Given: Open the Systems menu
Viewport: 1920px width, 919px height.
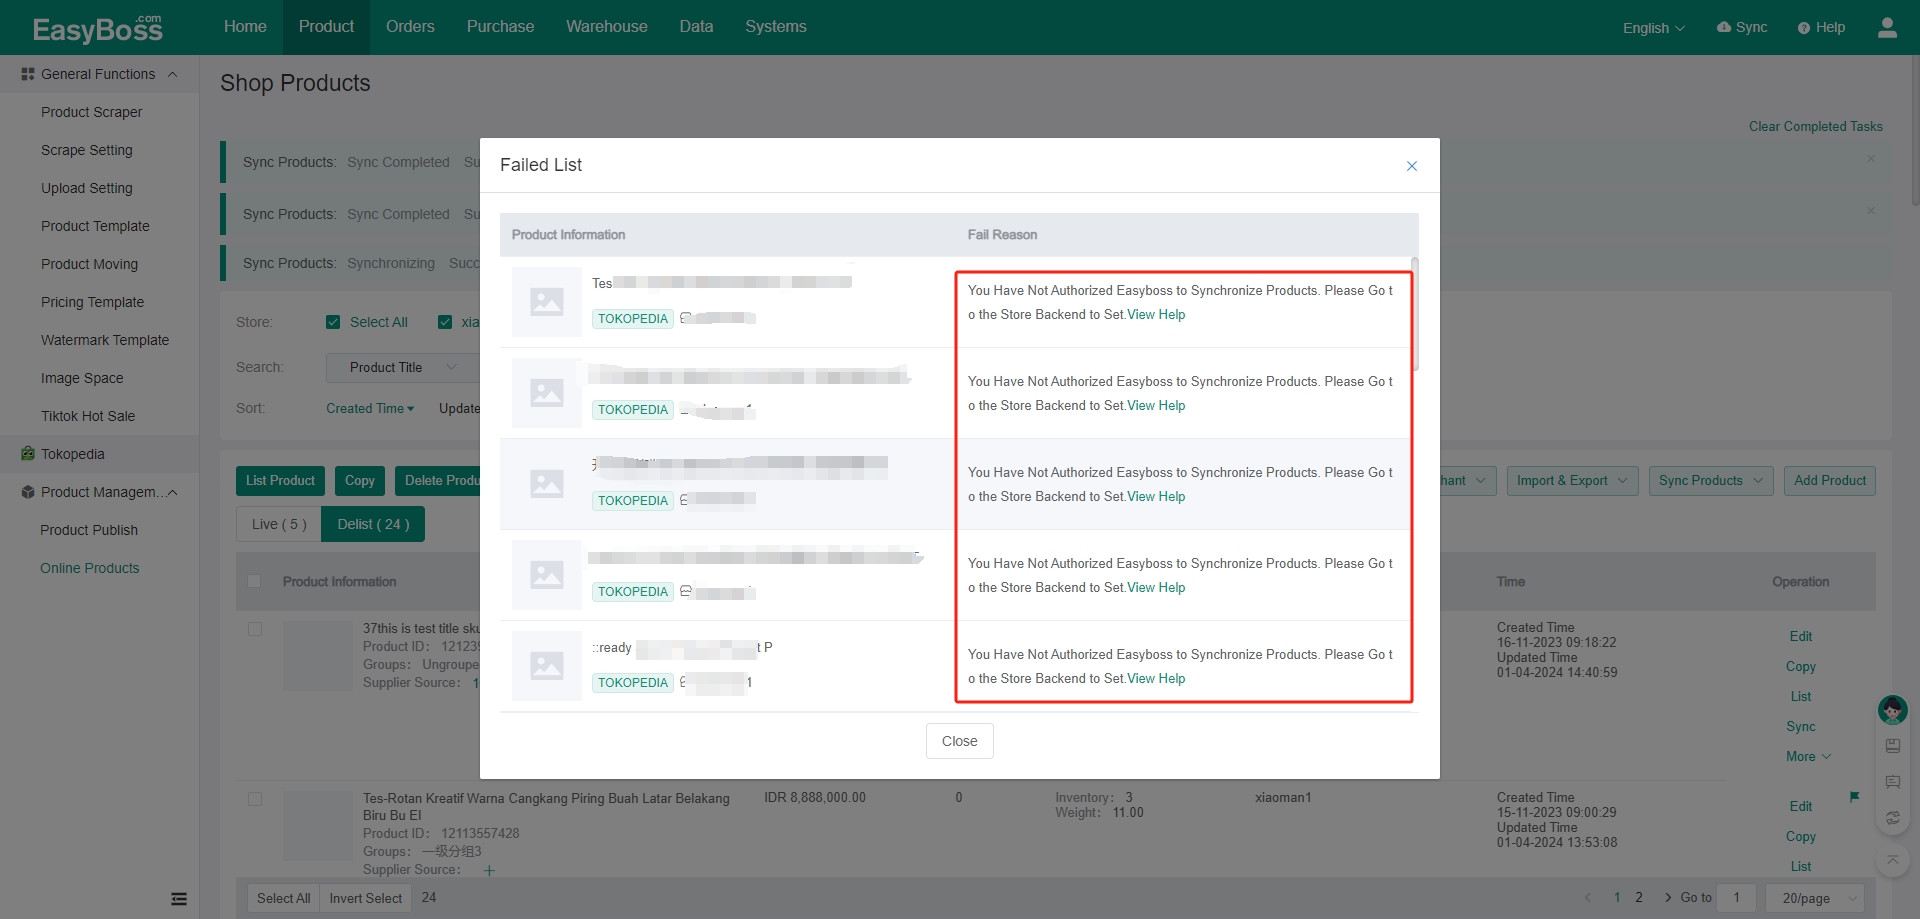Looking at the screenshot, I should click(x=775, y=27).
